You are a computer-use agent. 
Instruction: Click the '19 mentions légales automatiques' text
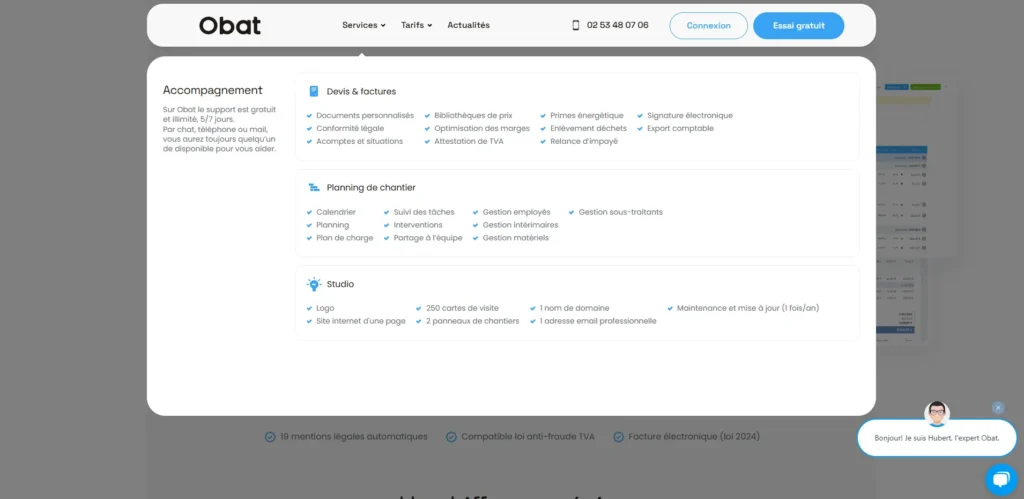tap(354, 436)
